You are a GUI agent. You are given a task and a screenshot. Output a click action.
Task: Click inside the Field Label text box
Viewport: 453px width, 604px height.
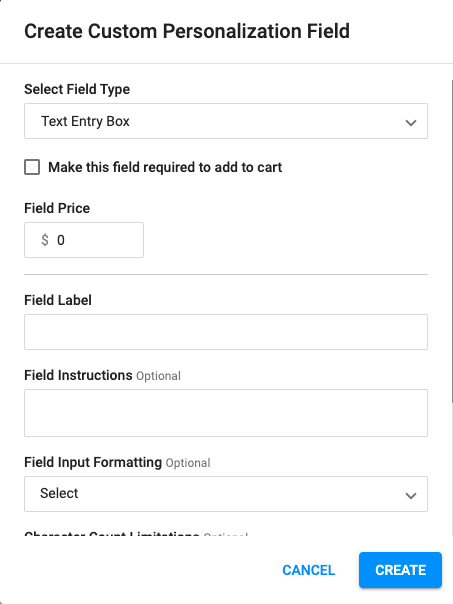226,332
